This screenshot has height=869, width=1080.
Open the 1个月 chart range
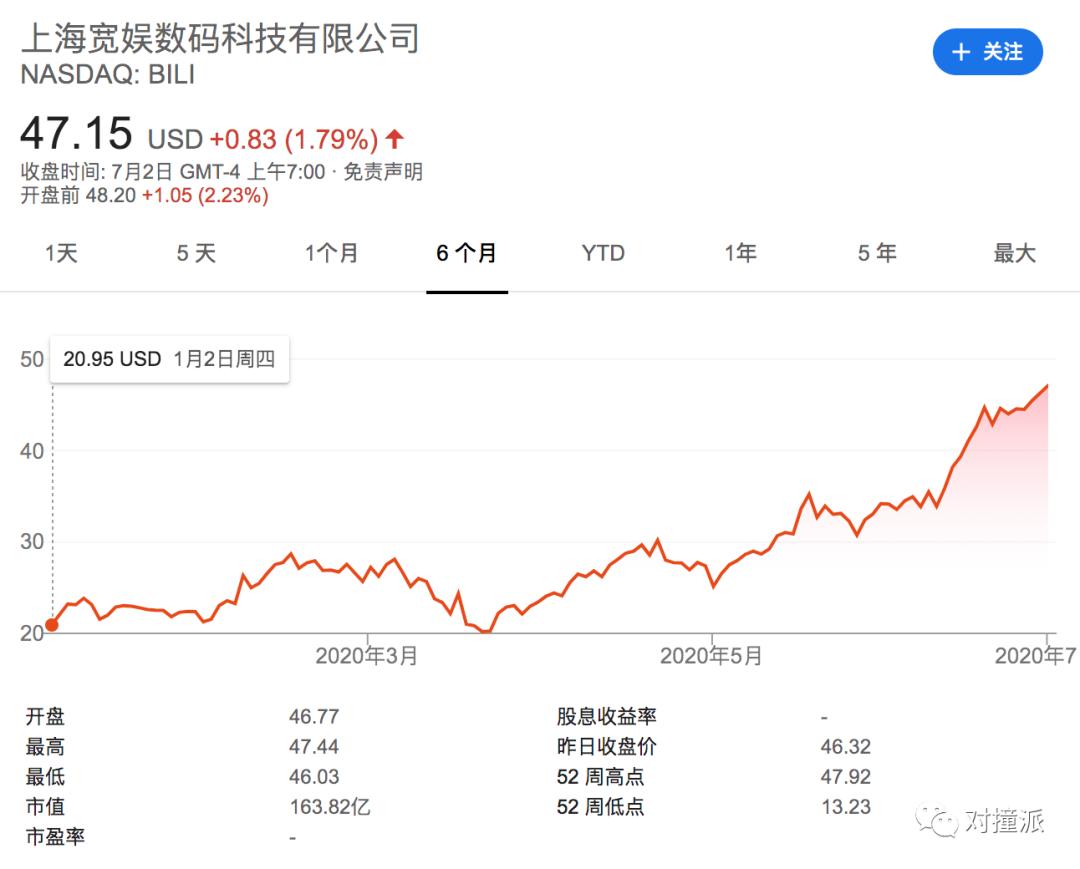point(331,254)
